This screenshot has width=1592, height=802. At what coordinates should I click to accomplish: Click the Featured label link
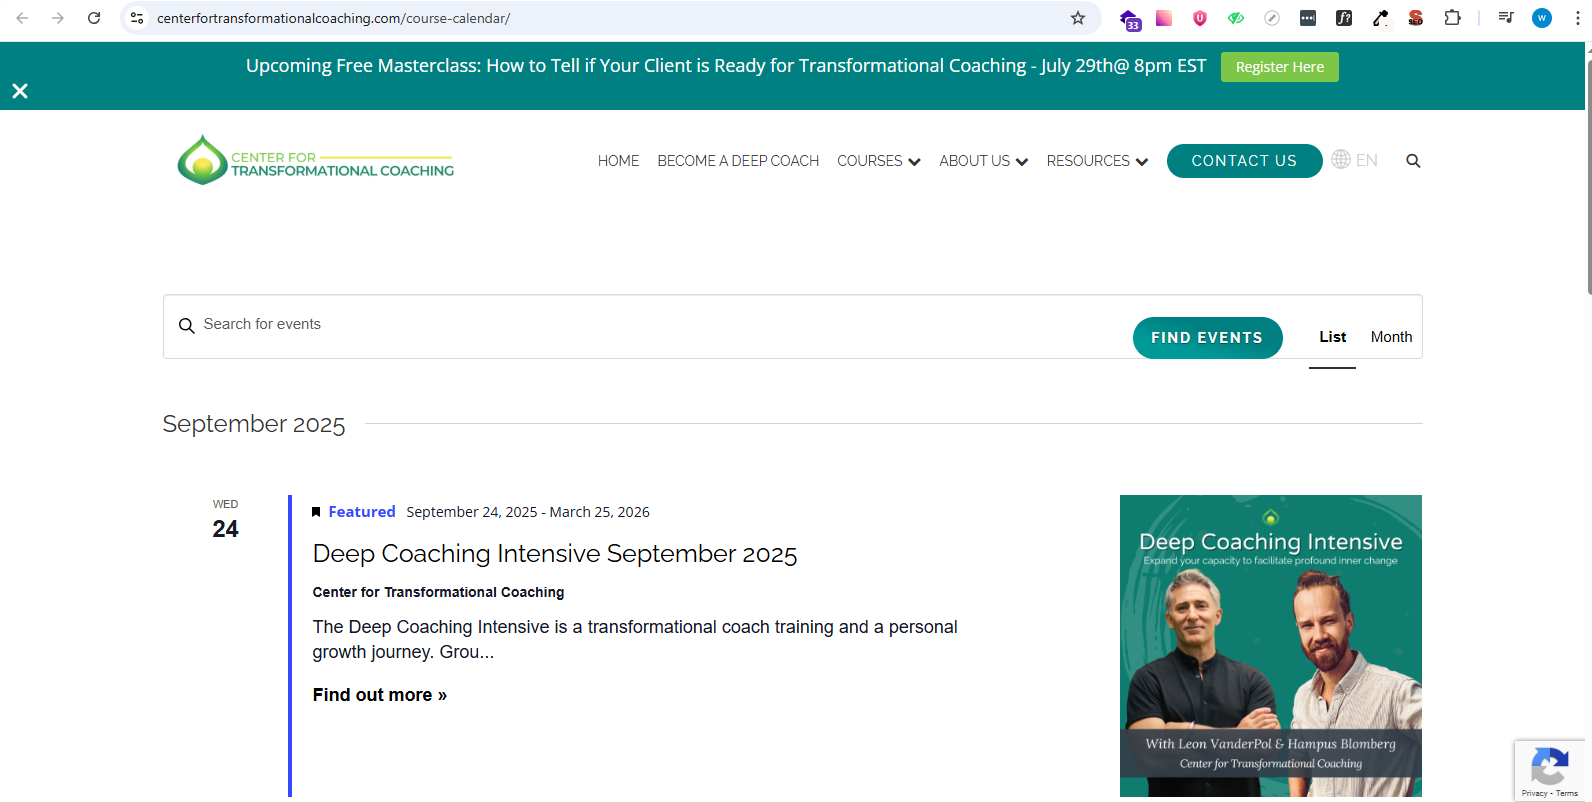pos(362,512)
